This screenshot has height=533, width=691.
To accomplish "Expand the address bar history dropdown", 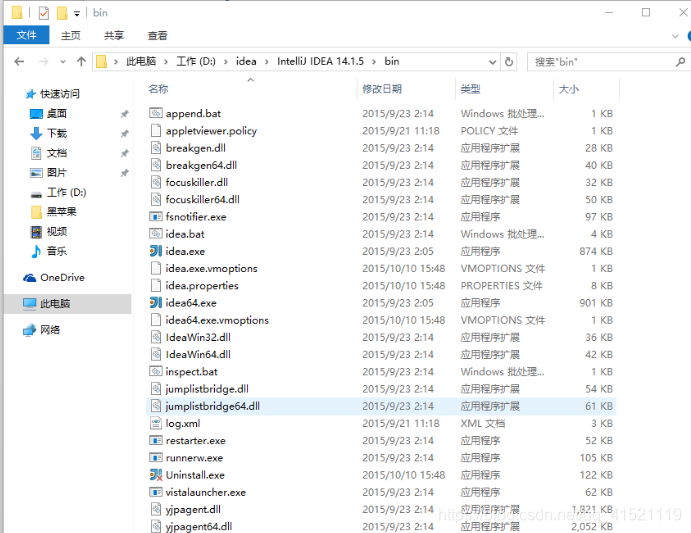I will (x=492, y=62).
